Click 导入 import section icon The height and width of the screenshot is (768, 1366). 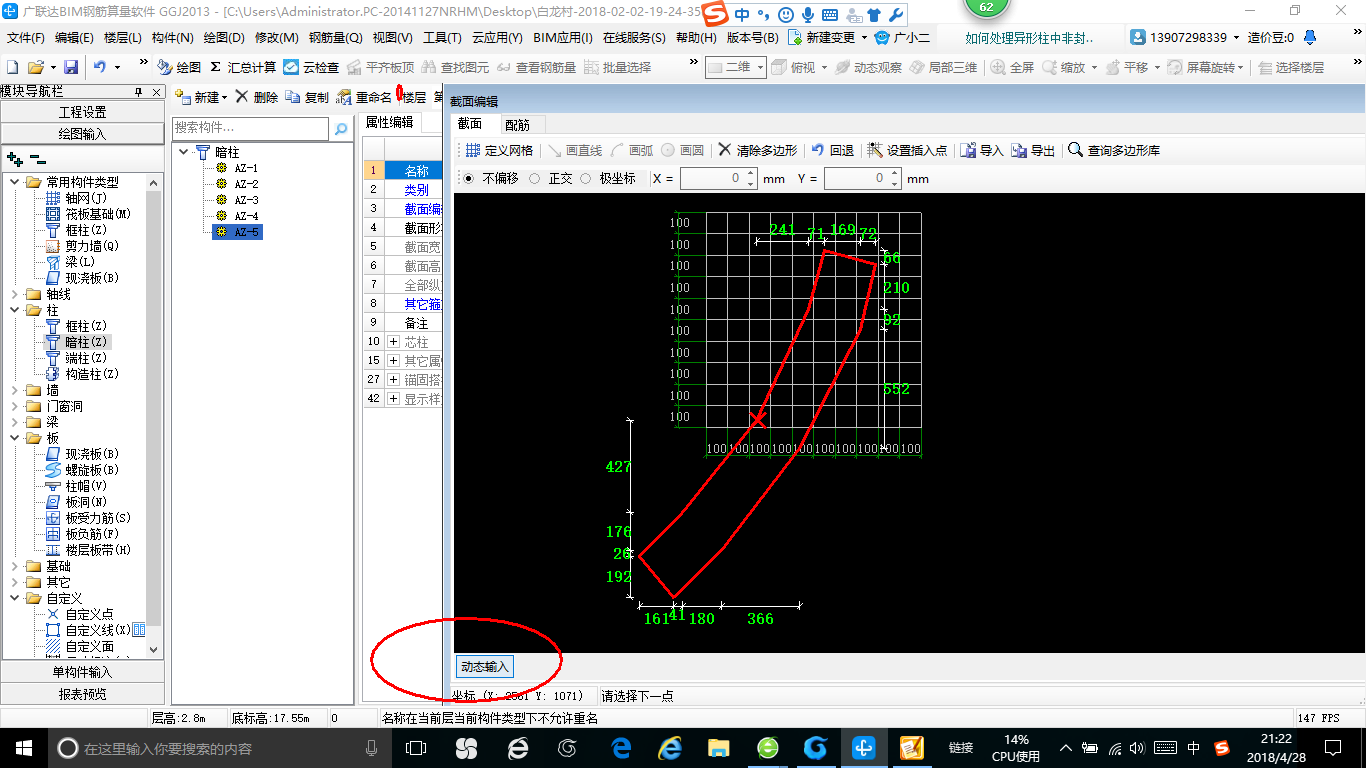981,150
